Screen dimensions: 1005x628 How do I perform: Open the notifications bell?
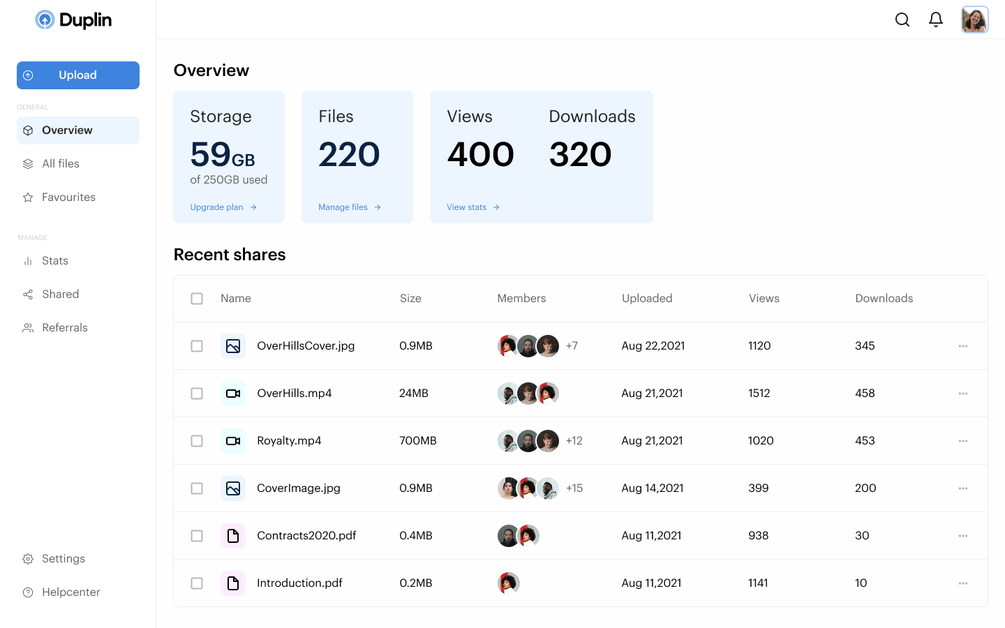pyautogui.click(x=936, y=19)
